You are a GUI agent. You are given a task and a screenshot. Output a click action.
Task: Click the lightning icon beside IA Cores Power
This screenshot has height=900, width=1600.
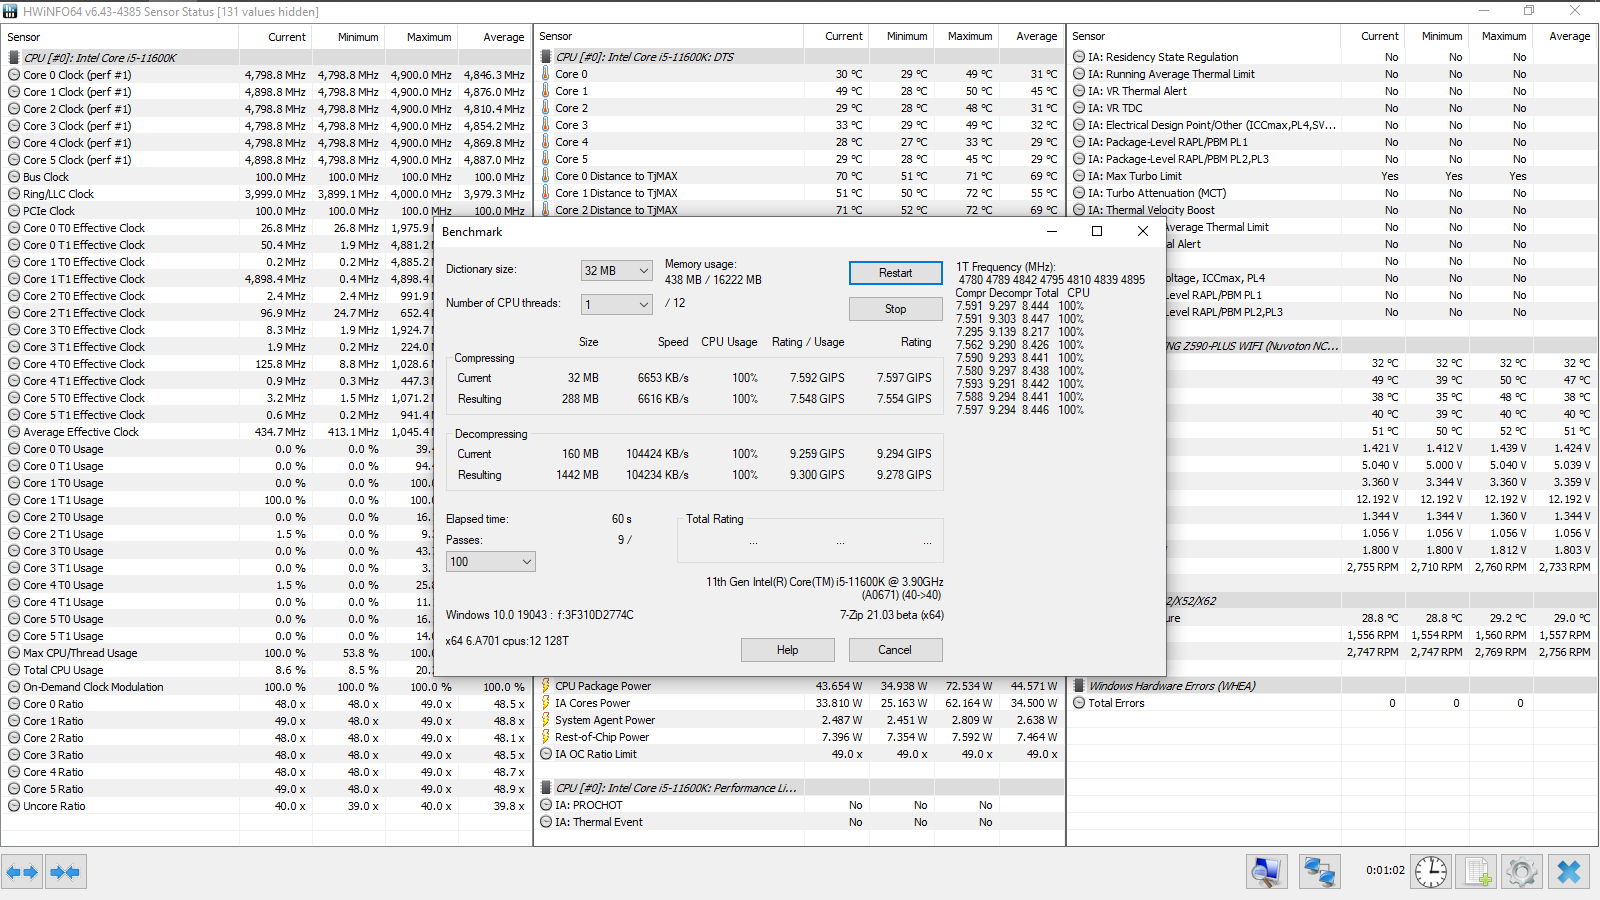pyautogui.click(x=546, y=703)
